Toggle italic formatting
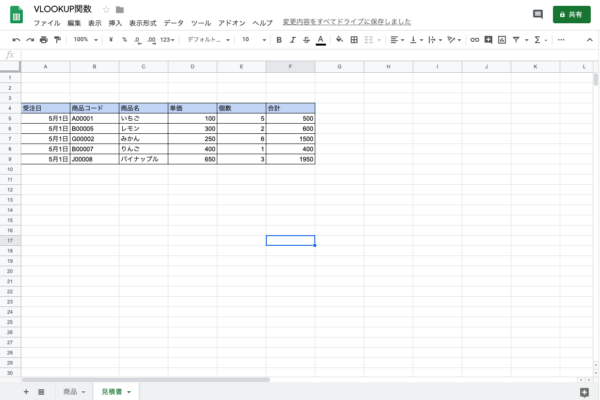The image size is (600, 400). [x=293, y=39]
